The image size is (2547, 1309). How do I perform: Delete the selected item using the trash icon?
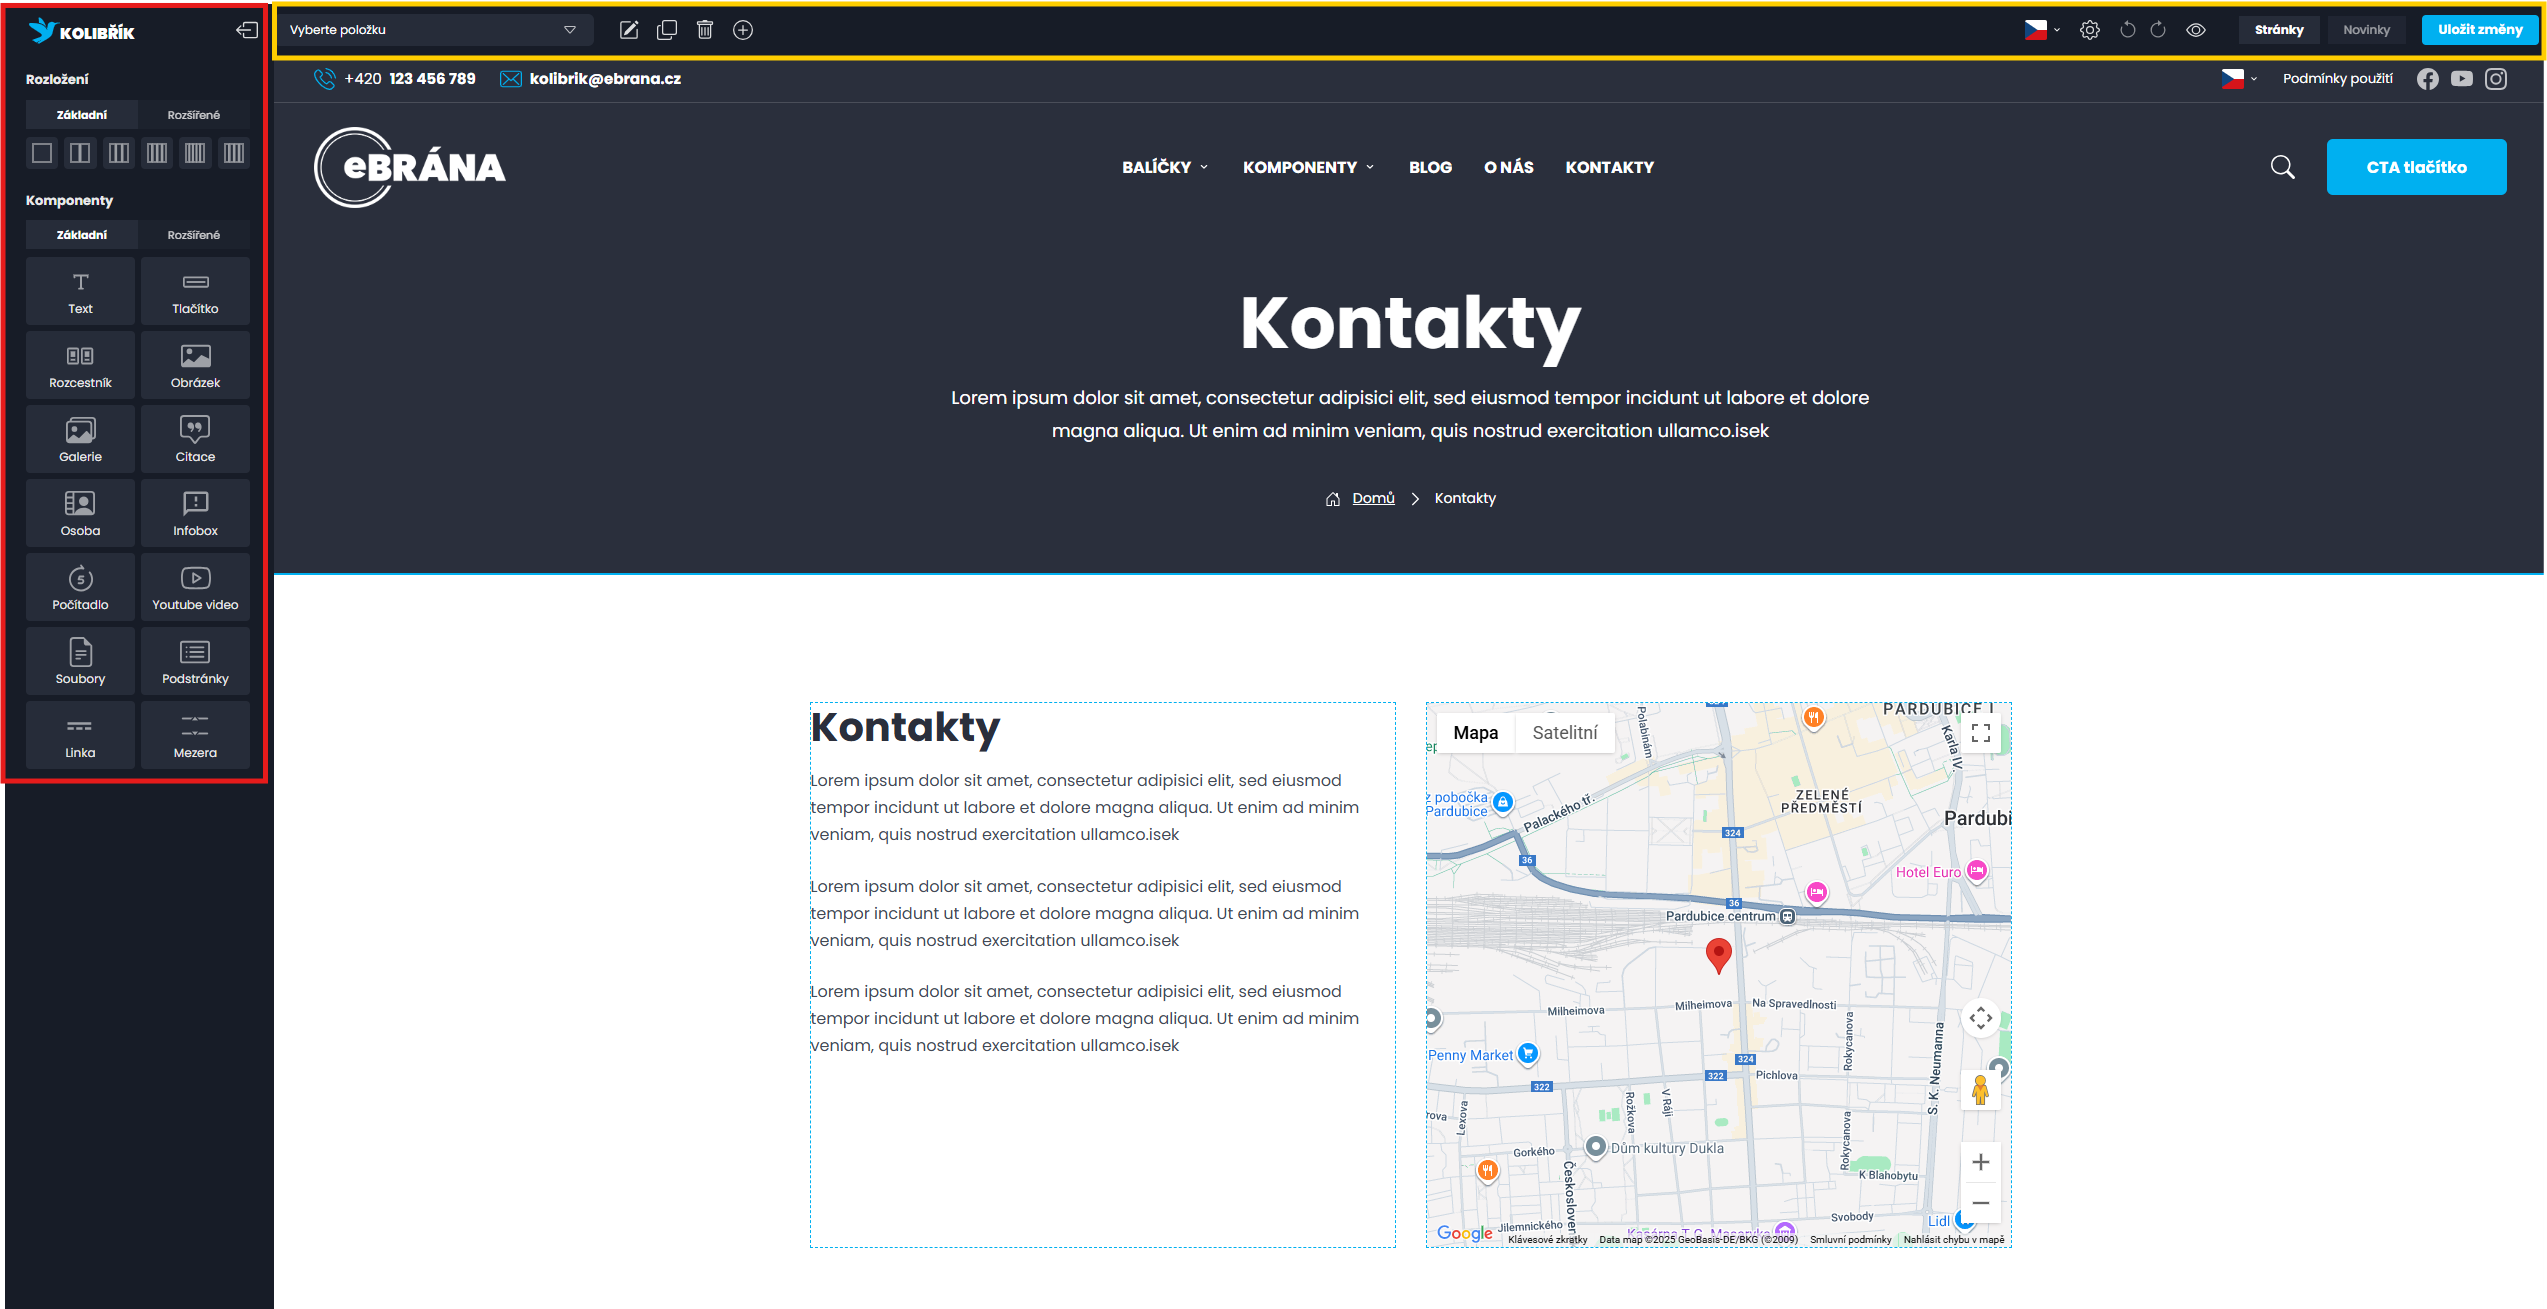(x=705, y=29)
